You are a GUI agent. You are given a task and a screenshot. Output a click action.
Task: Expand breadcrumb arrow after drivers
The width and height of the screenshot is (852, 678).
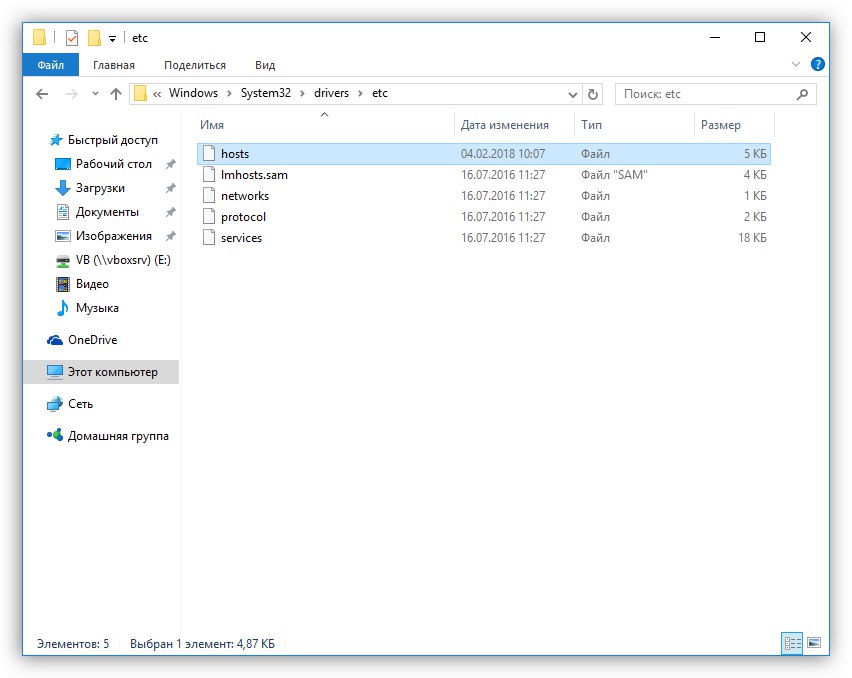click(x=360, y=94)
